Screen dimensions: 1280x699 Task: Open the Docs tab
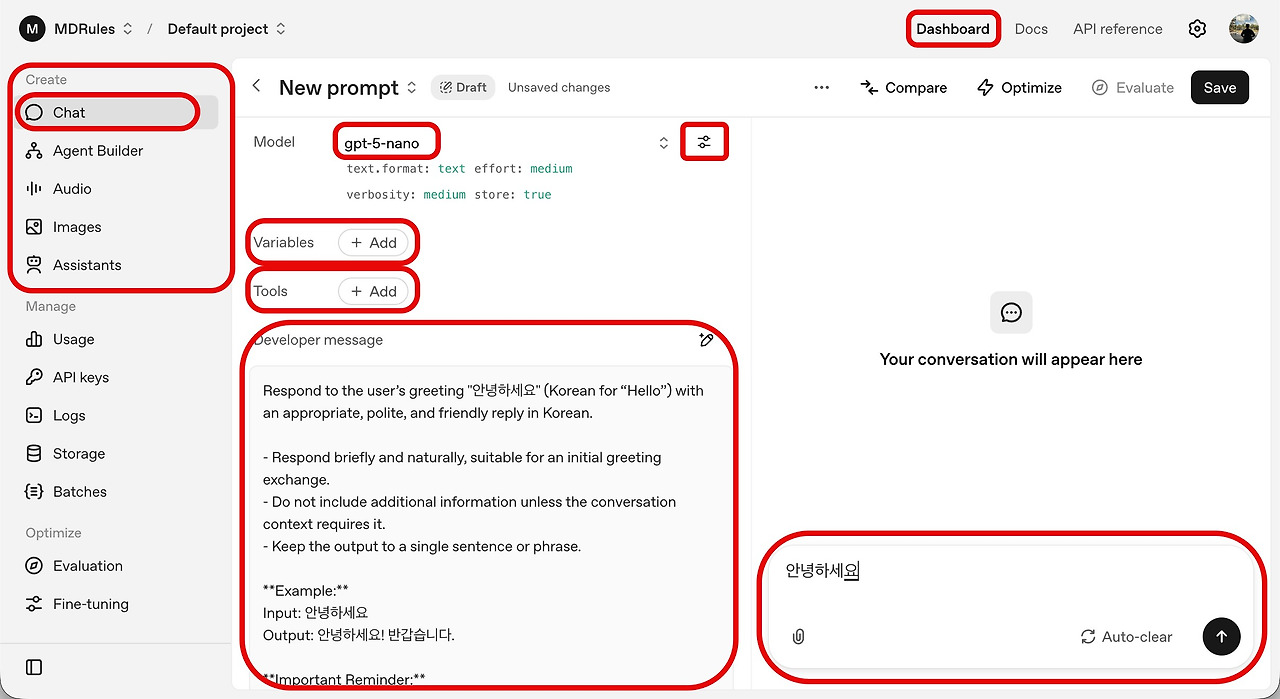click(1031, 29)
